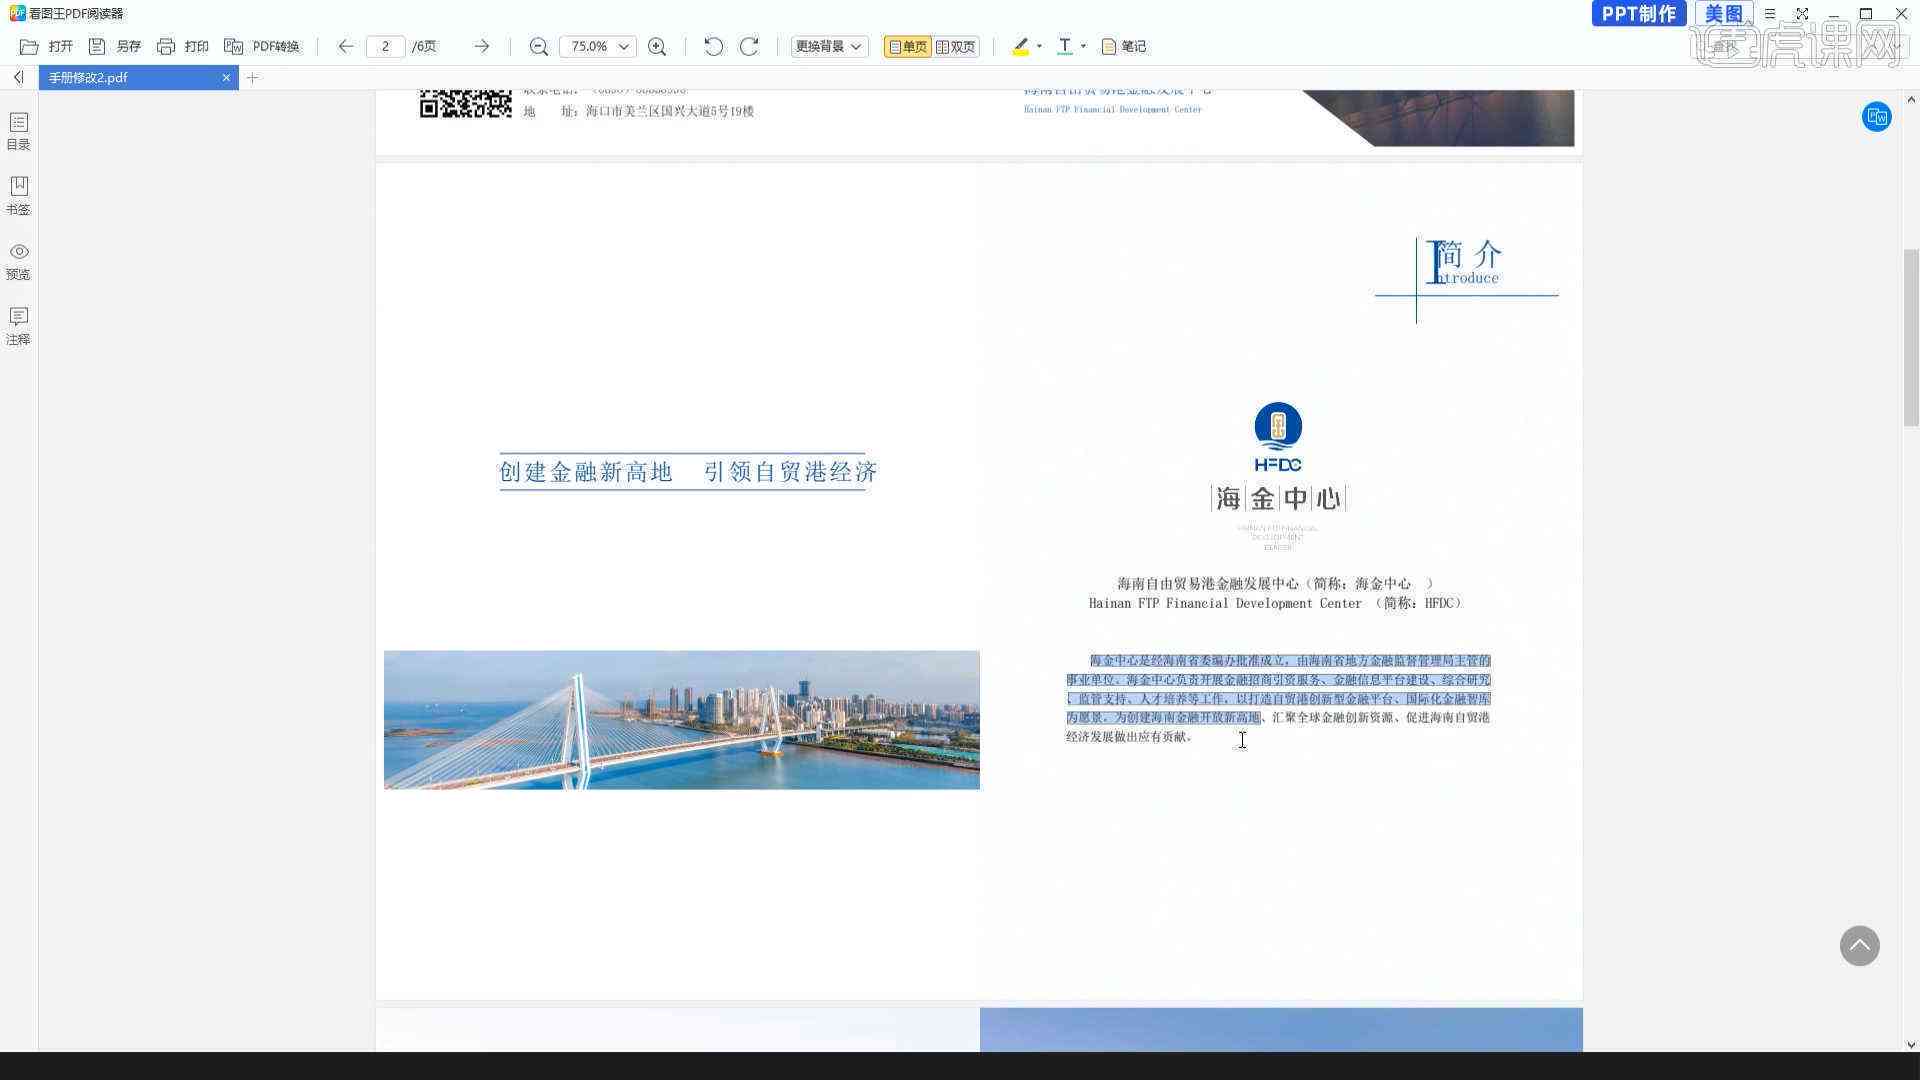Expand the text tool dropdown arrow

(1083, 46)
